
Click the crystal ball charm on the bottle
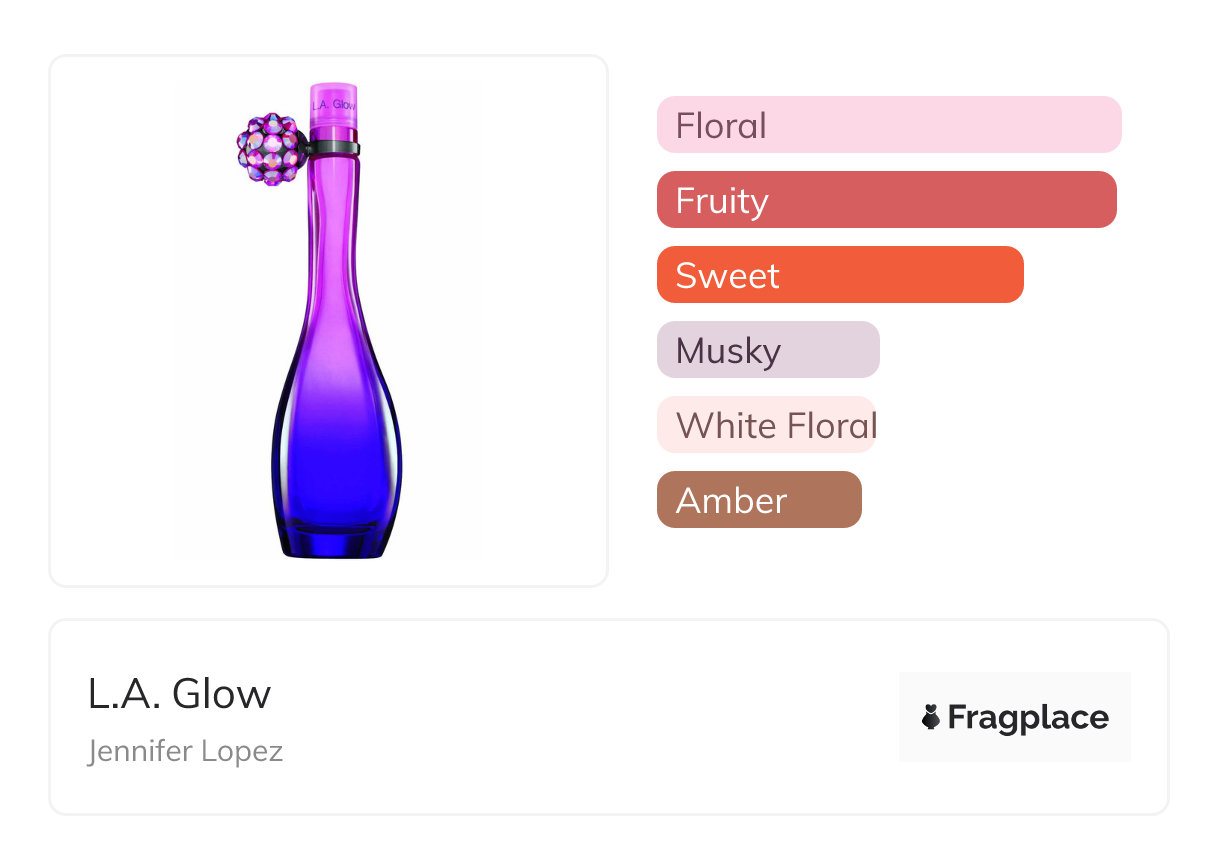tap(268, 149)
